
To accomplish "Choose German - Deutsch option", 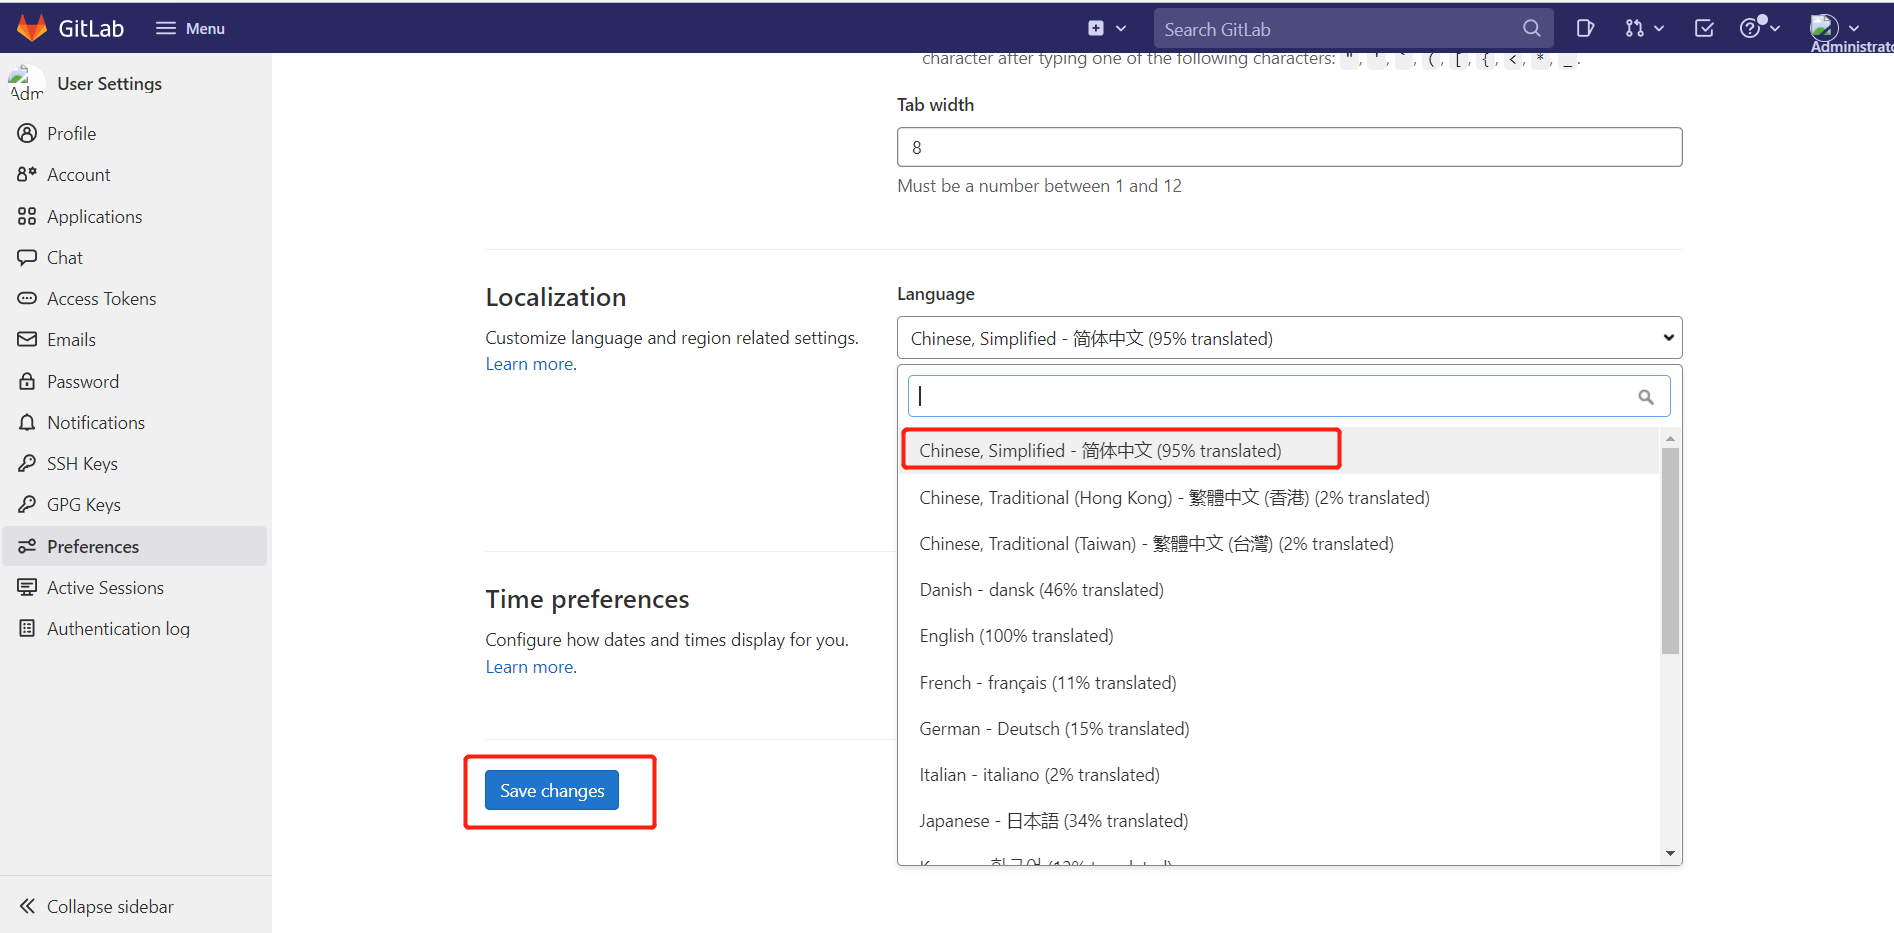I will point(1279,728).
